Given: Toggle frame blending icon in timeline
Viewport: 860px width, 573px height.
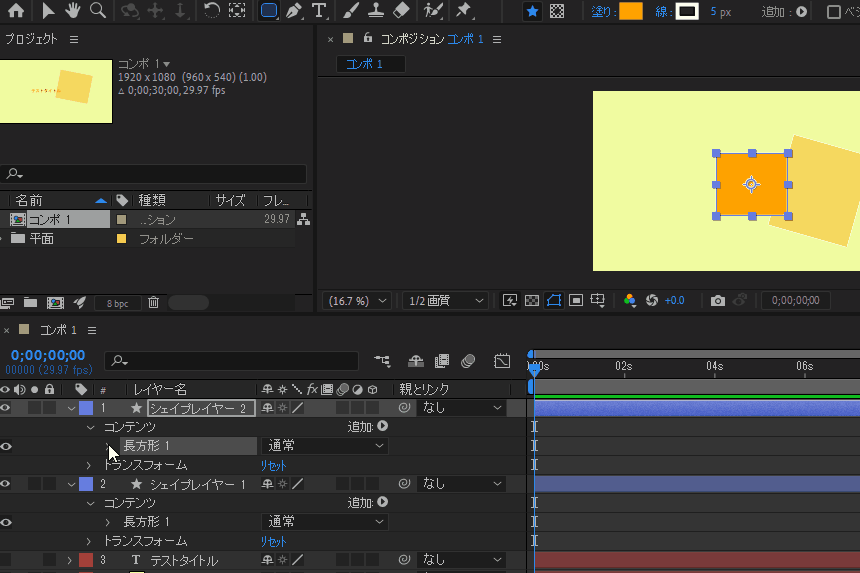Looking at the screenshot, I should [442, 361].
